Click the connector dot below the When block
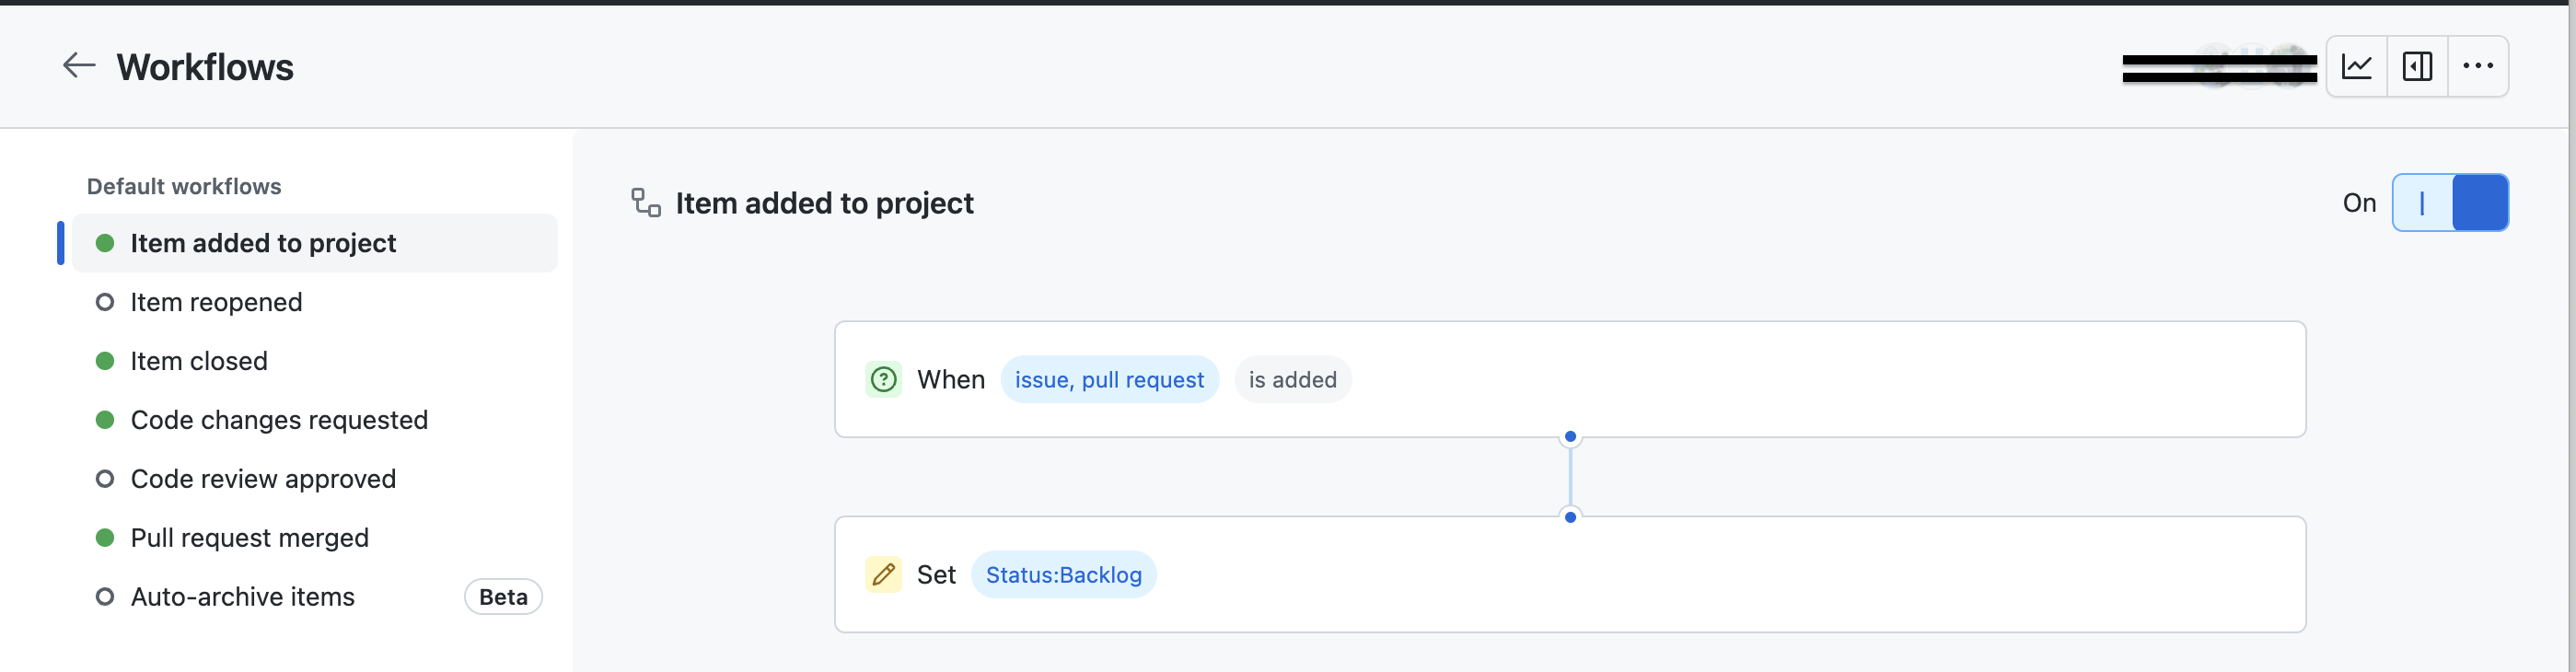This screenshot has width=2576, height=672. (1570, 437)
